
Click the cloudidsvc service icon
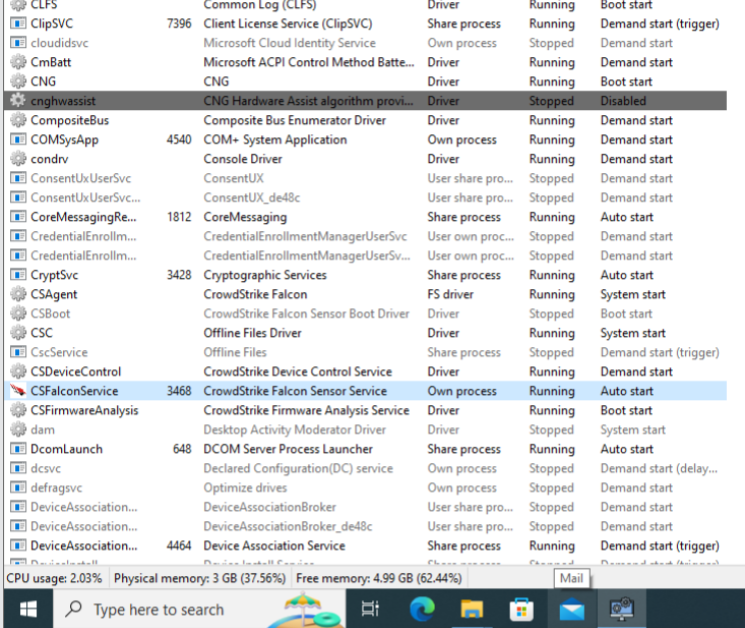pyautogui.click(x=18, y=43)
